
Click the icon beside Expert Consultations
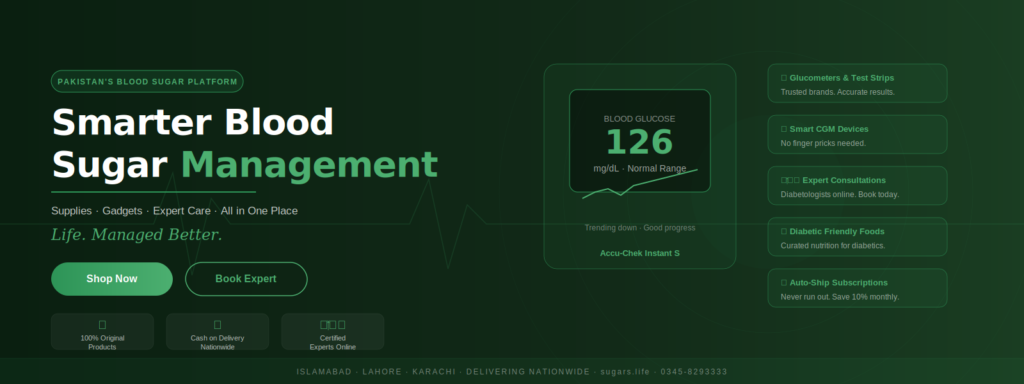tap(790, 180)
